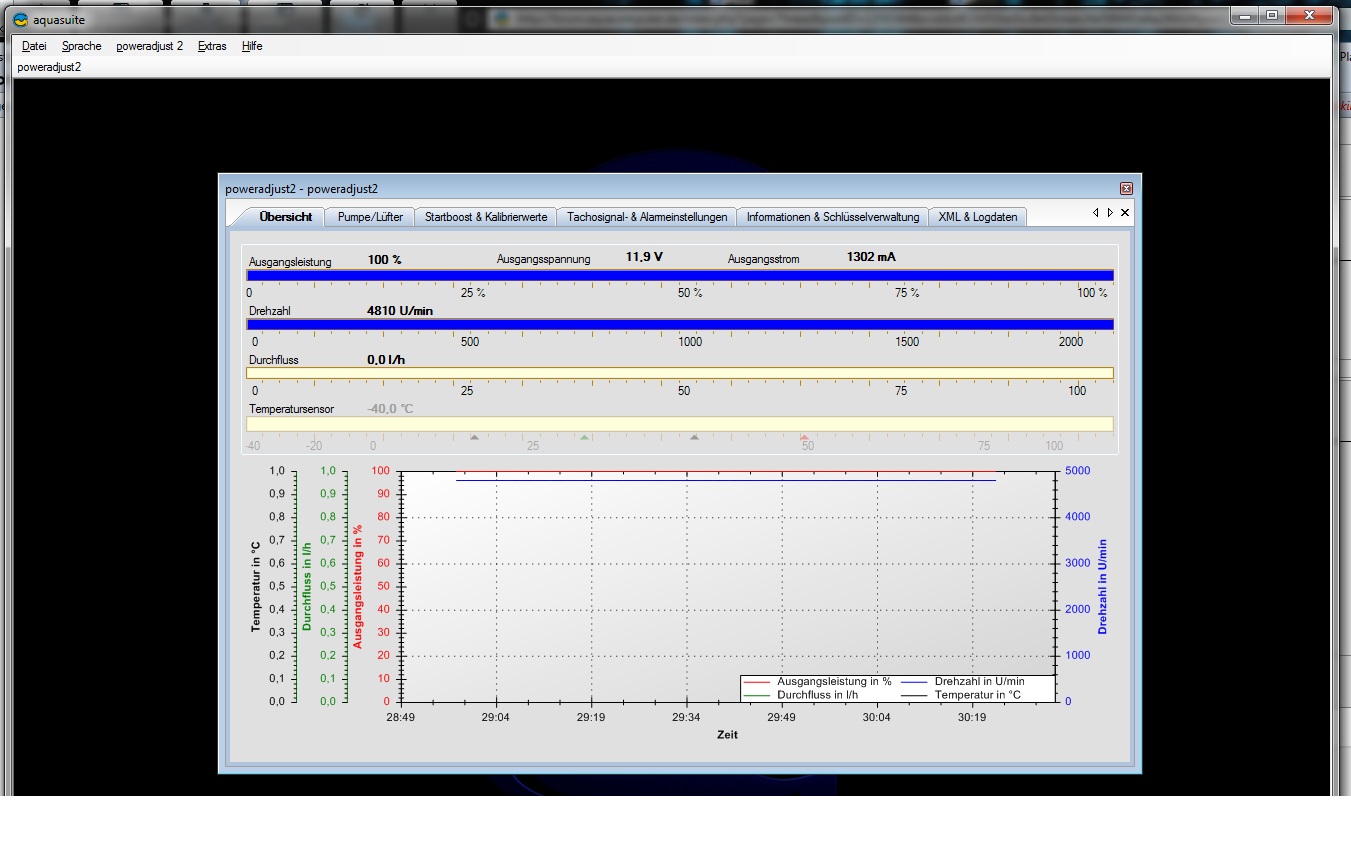Minimize the aquasuite window

[1246, 16]
